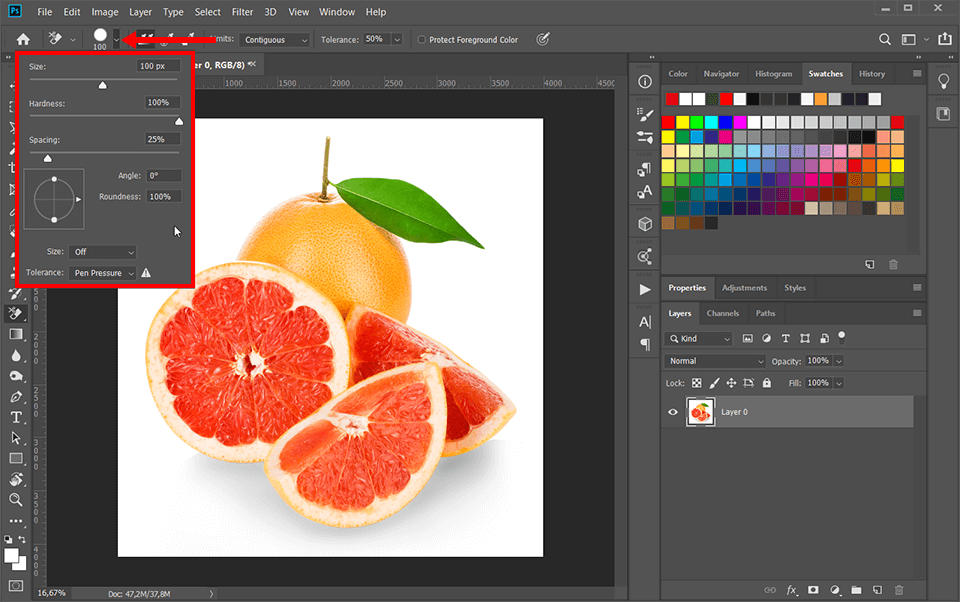Image resolution: width=960 pixels, height=602 pixels.
Task: Select the Type tool
Action: (16, 417)
